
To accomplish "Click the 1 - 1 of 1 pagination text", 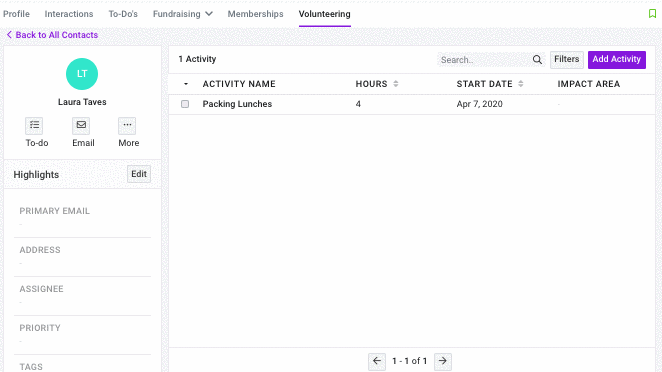I will [x=410, y=361].
